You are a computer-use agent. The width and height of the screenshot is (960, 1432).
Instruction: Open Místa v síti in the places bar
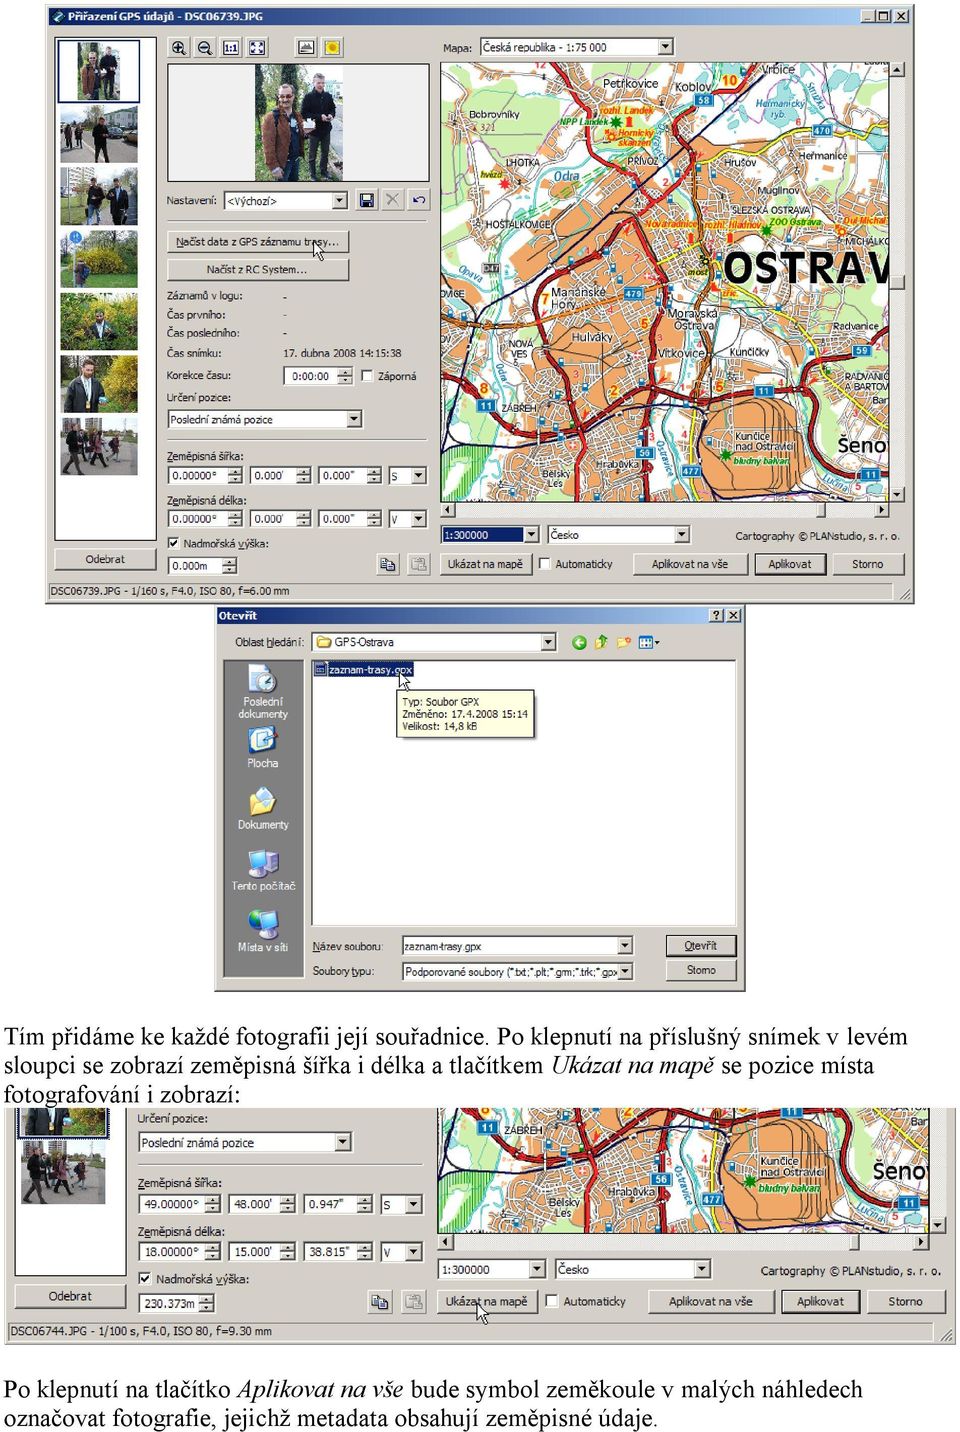tap(263, 931)
